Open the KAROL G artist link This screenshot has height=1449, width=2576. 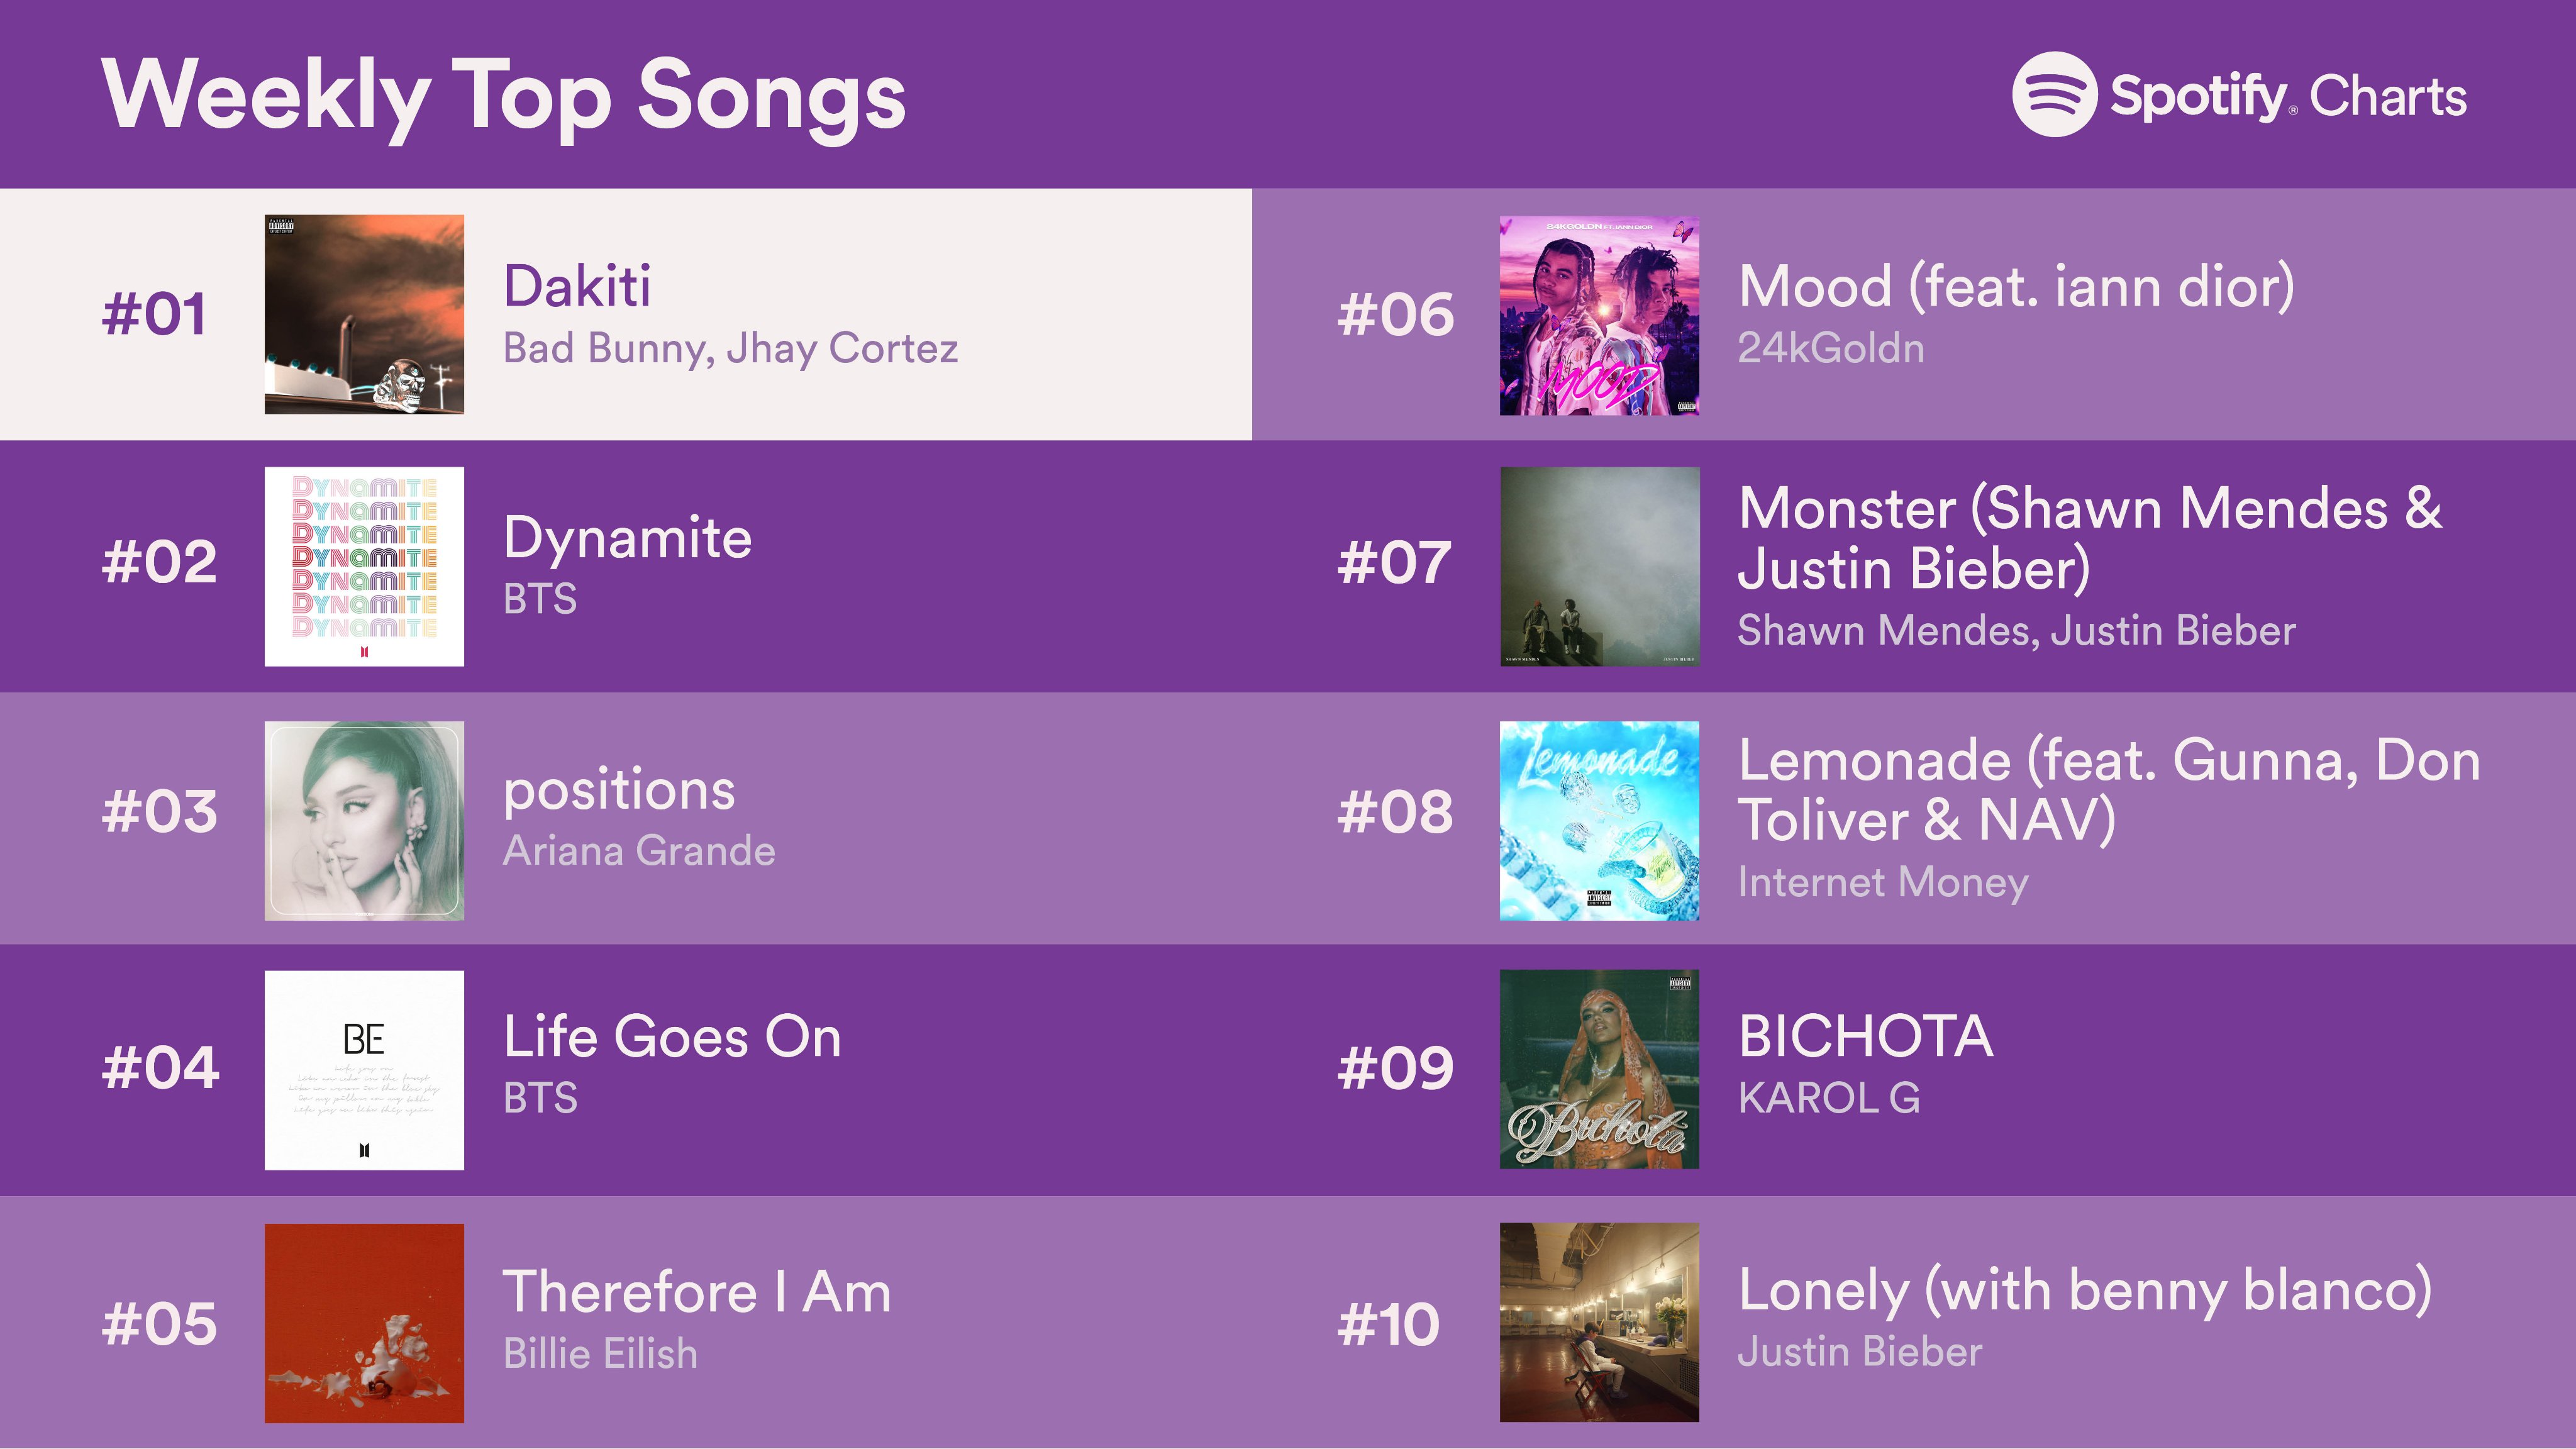tap(1828, 1098)
